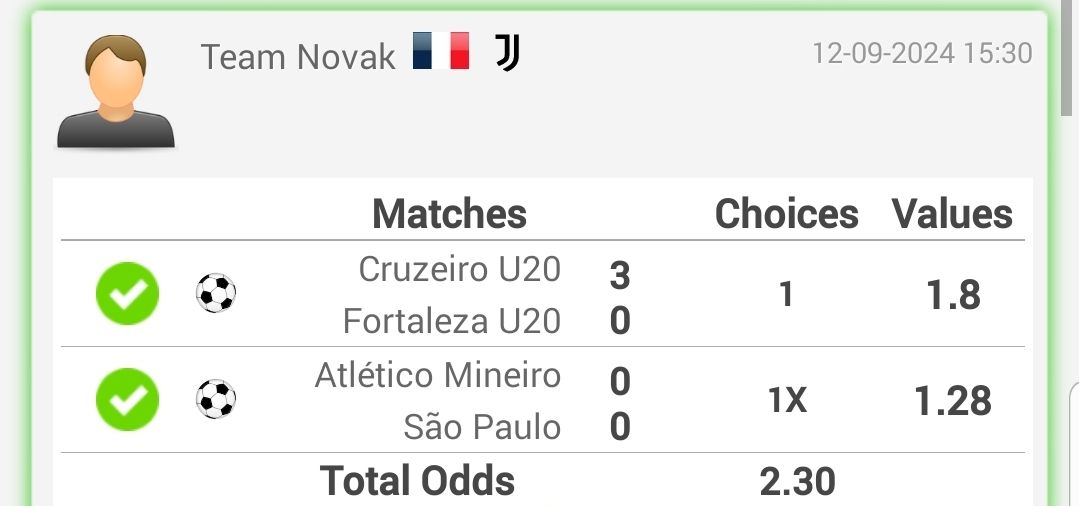1079x506 pixels.
Task: Click the Matches column header
Action: click(449, 213)
